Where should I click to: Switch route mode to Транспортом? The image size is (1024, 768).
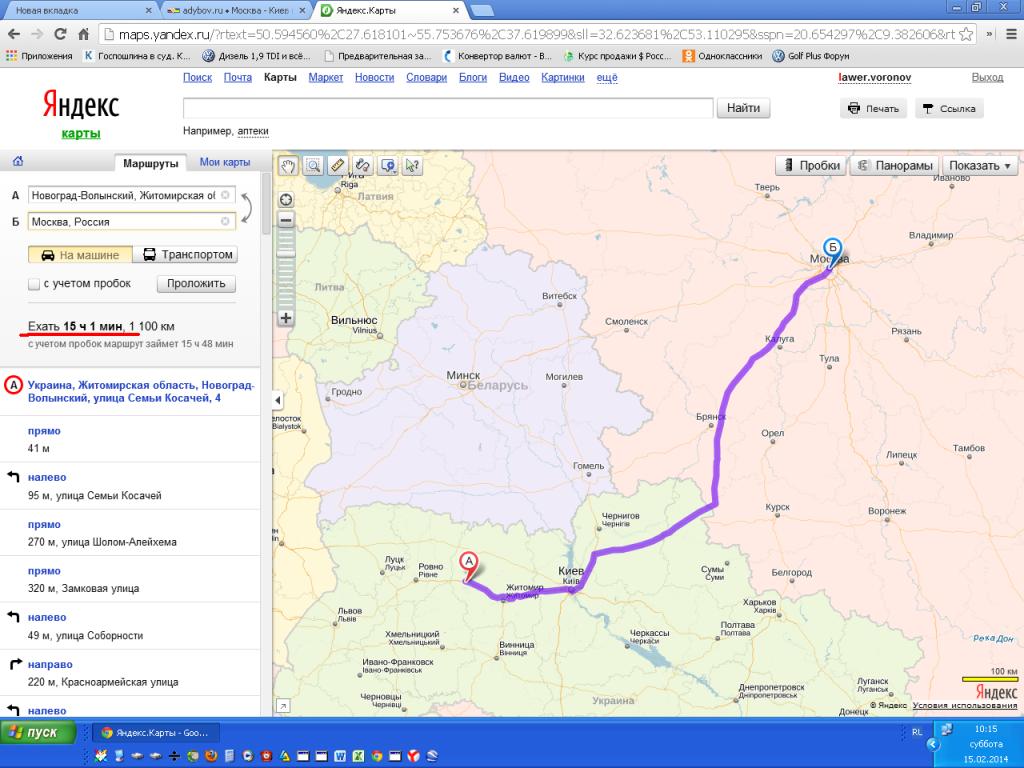[x=186, y=255]
